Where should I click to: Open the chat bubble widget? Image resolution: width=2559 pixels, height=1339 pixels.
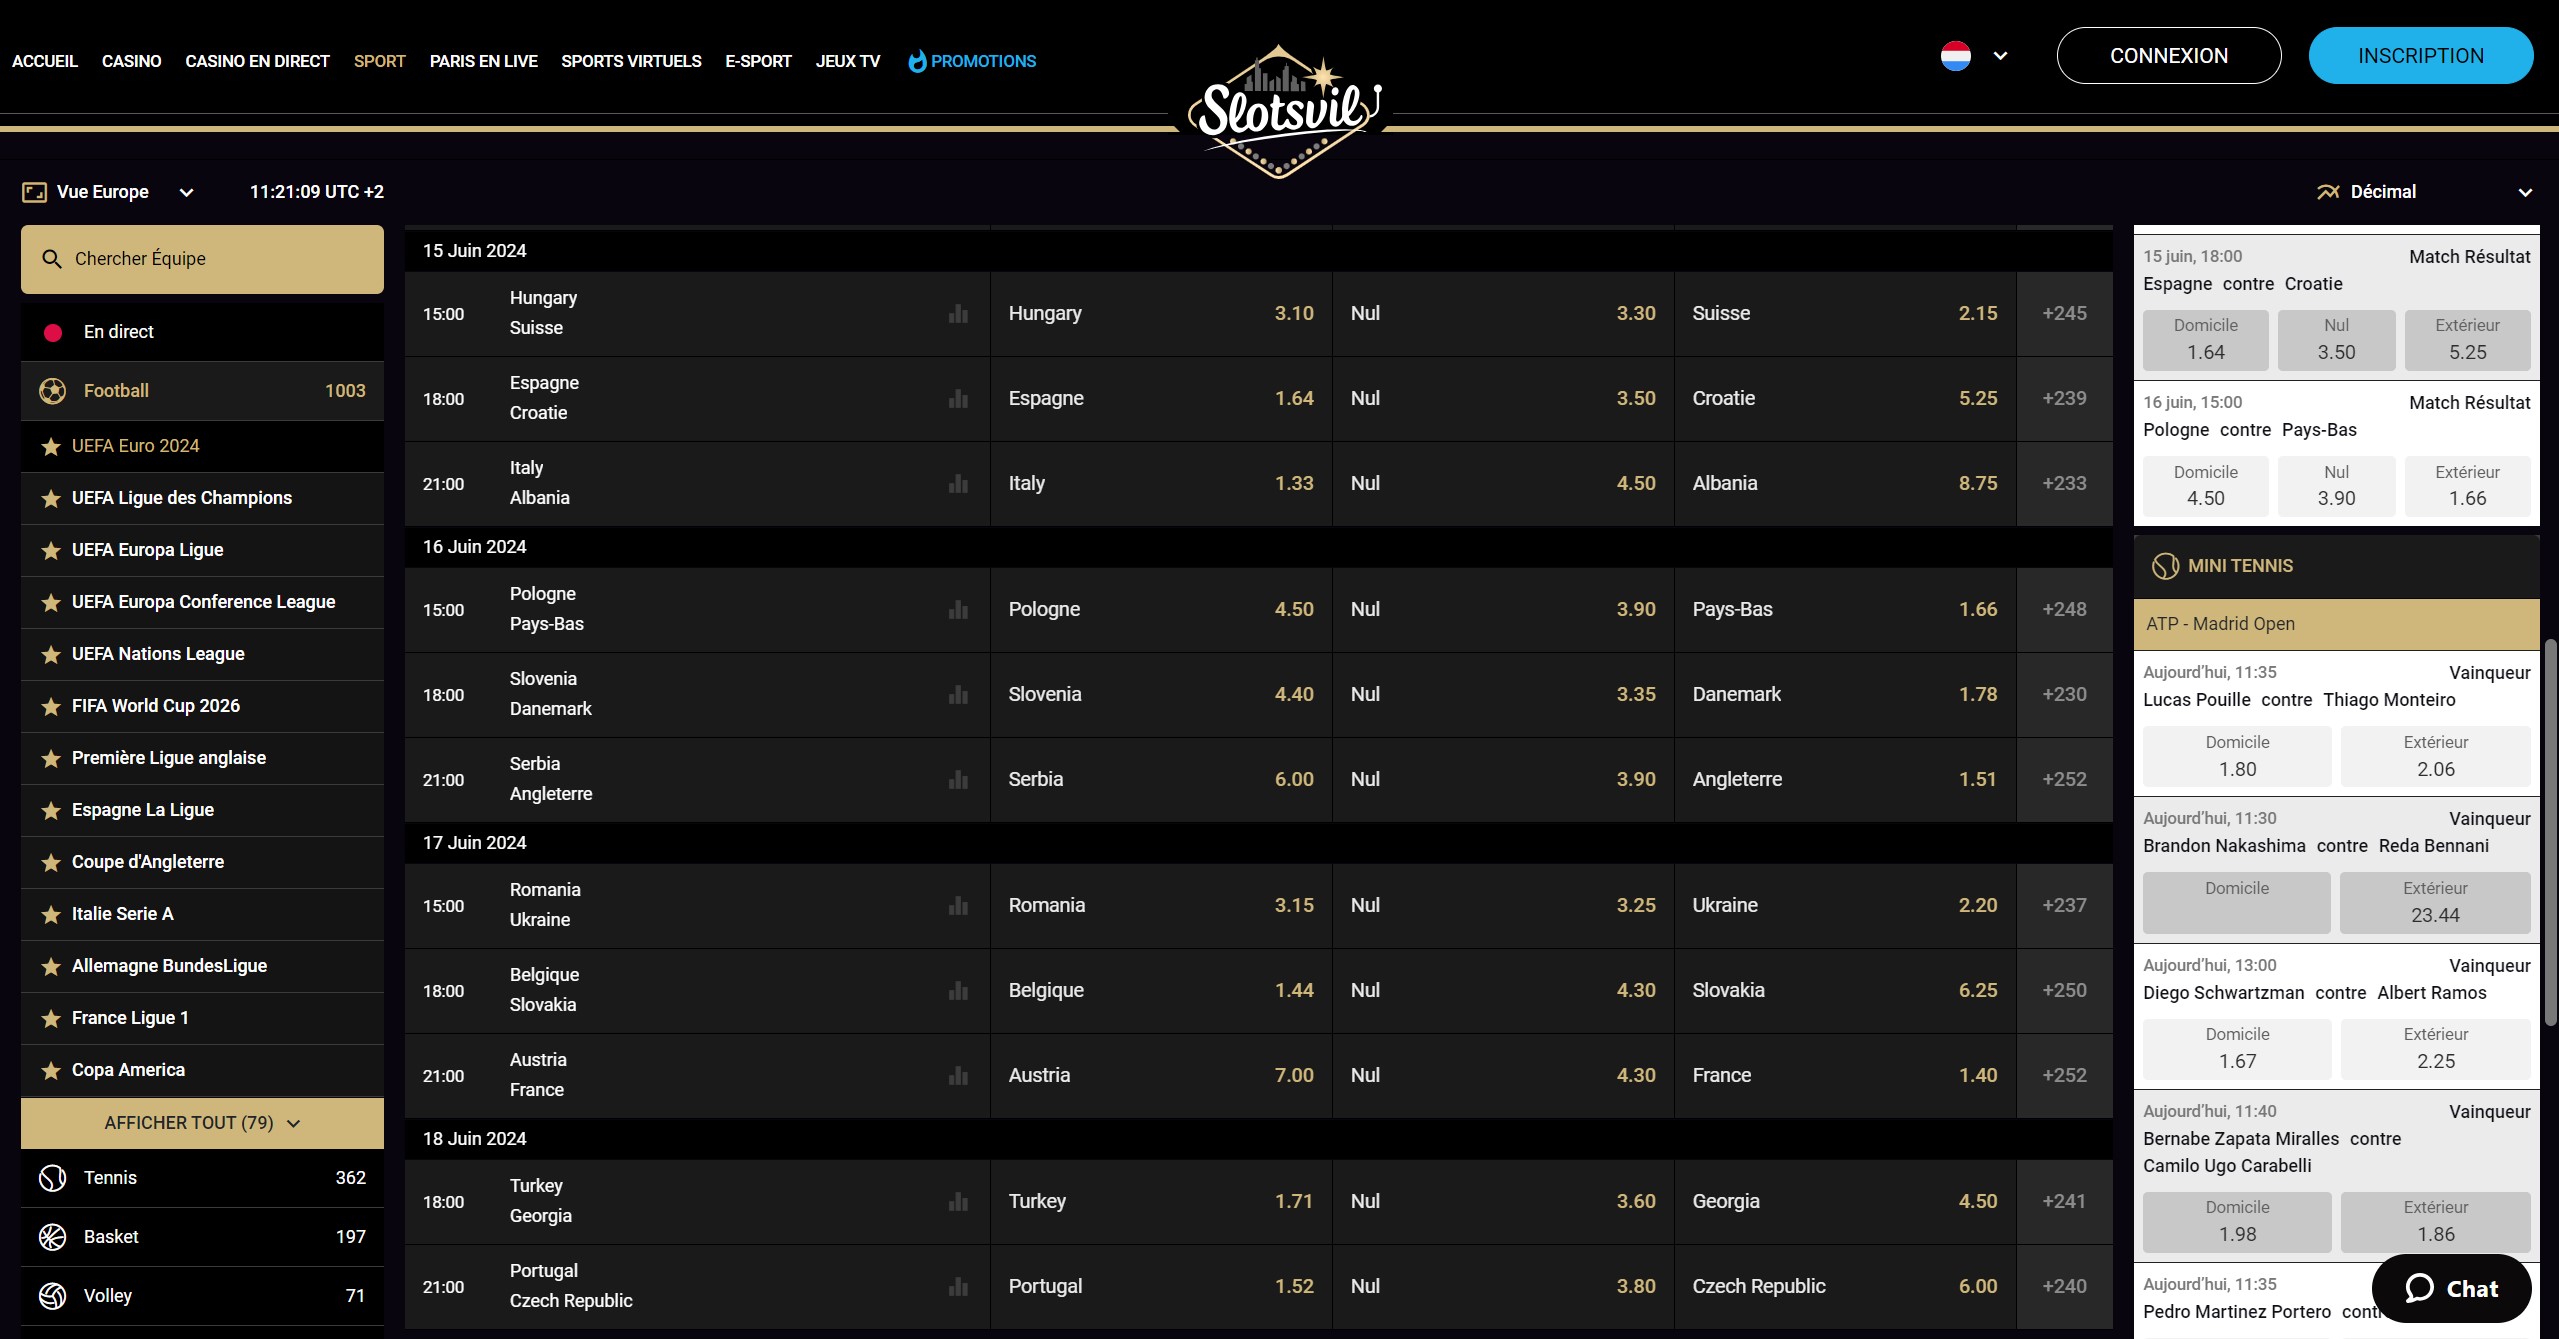(x=2451, y=1289)
